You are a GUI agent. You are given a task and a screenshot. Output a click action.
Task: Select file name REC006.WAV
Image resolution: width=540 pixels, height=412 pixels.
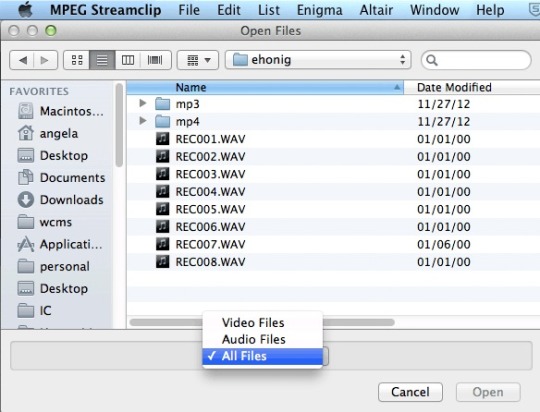[x=210, y=227]
